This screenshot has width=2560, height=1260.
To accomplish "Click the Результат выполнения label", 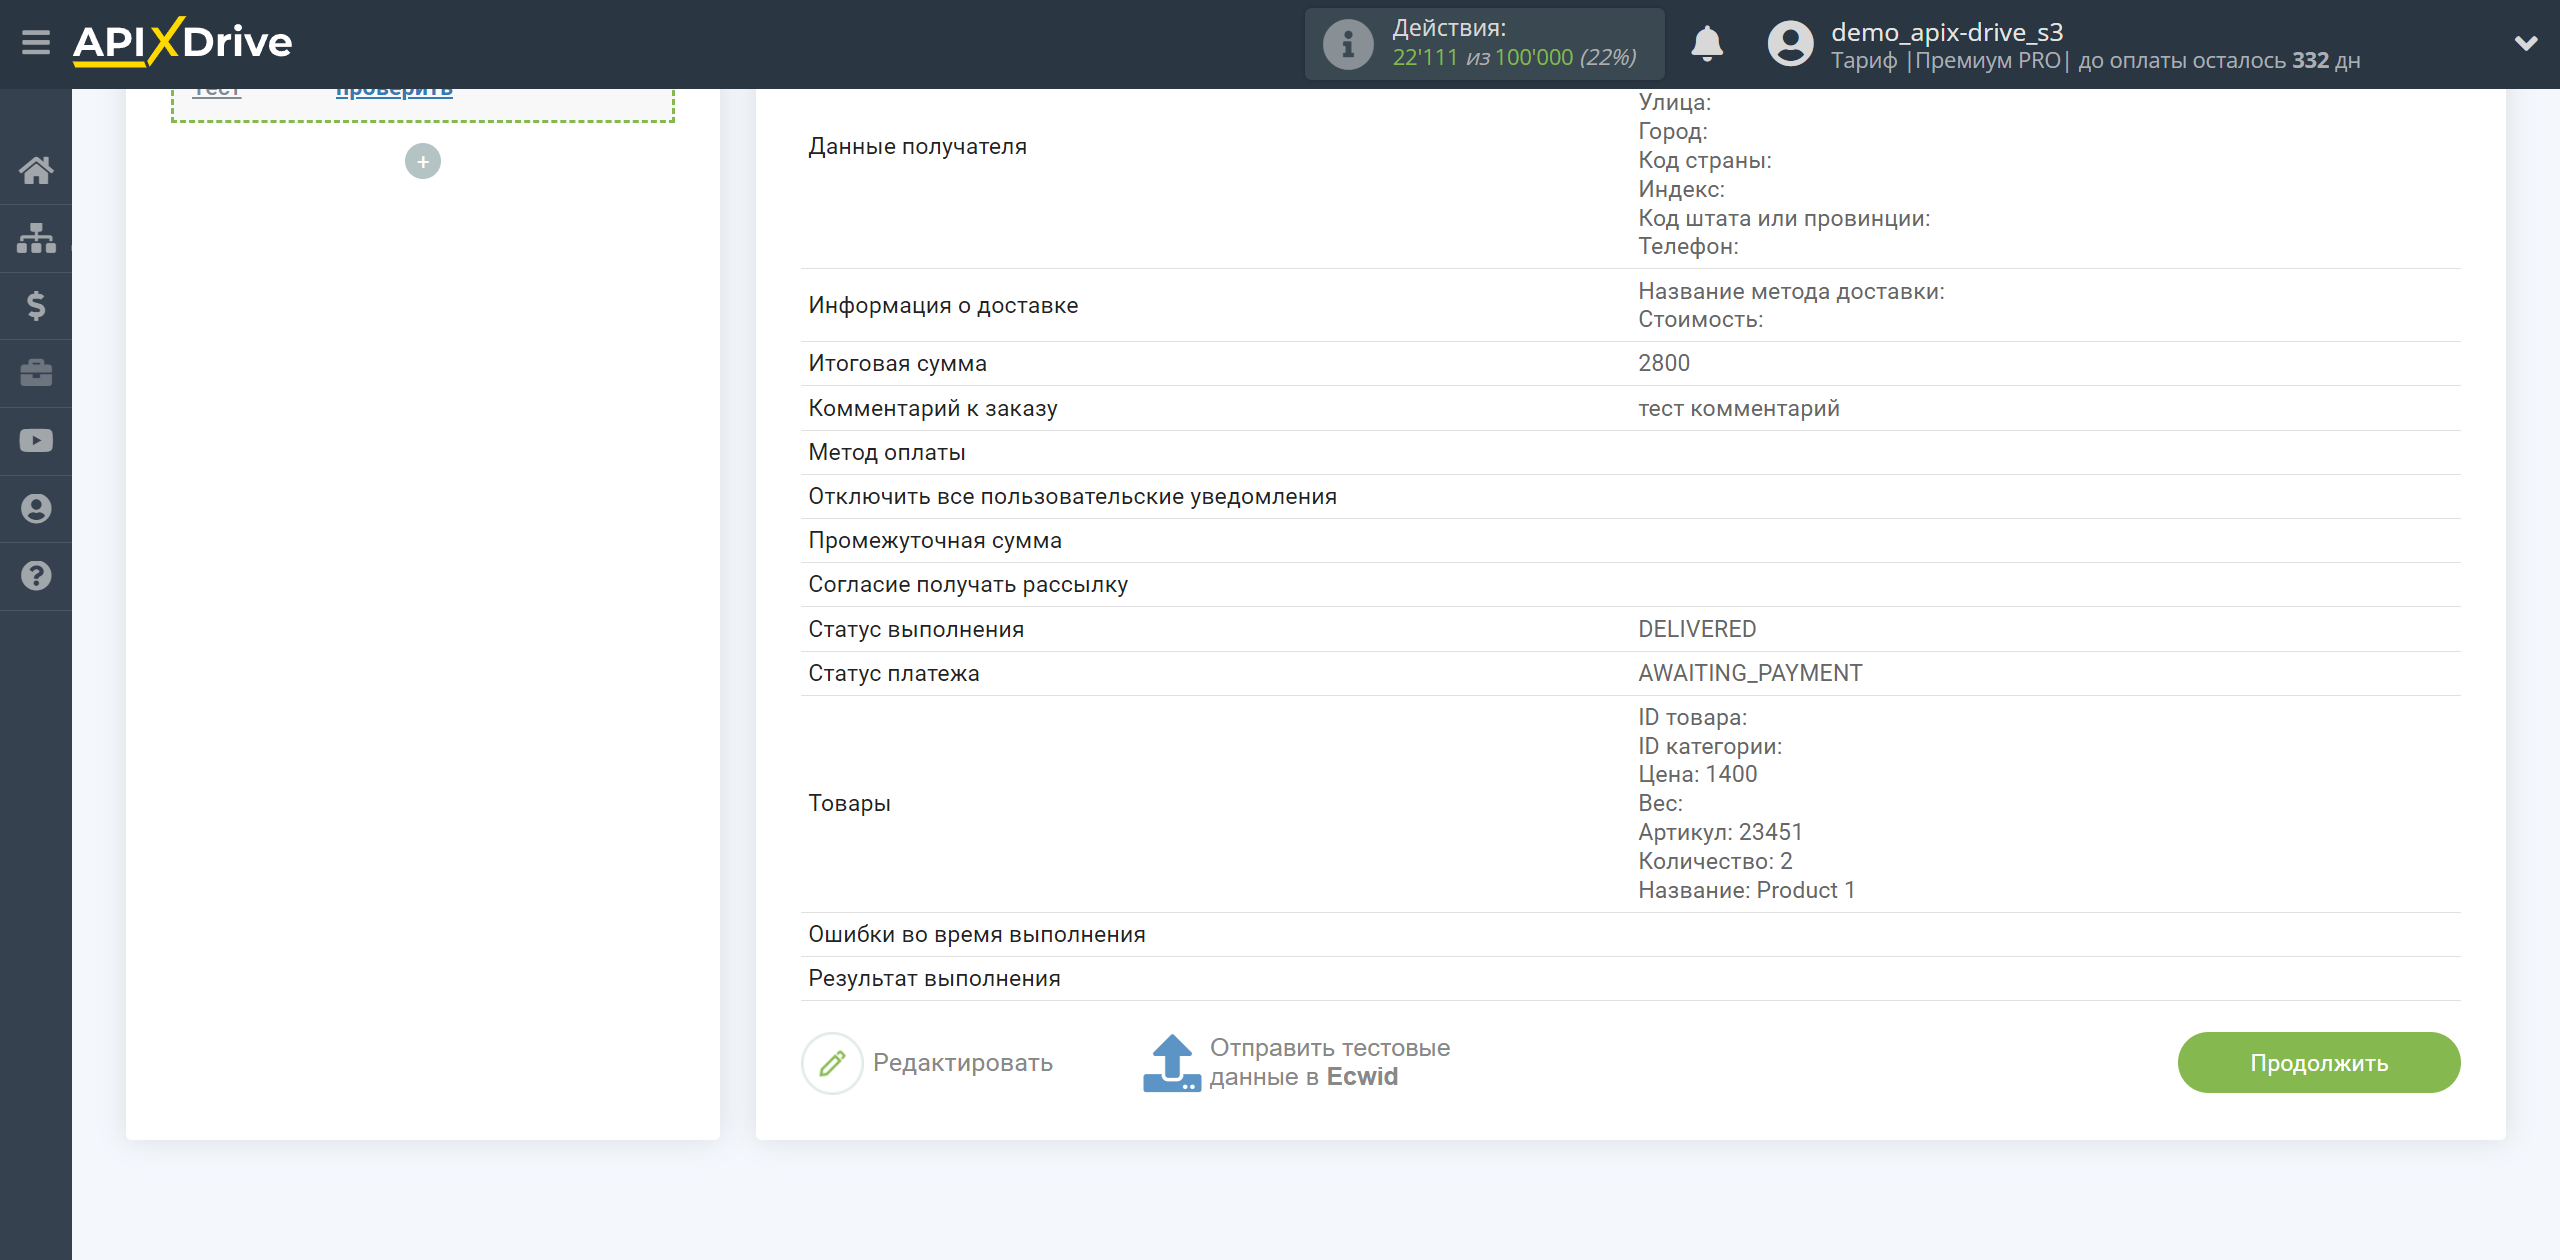I will 934,978.
